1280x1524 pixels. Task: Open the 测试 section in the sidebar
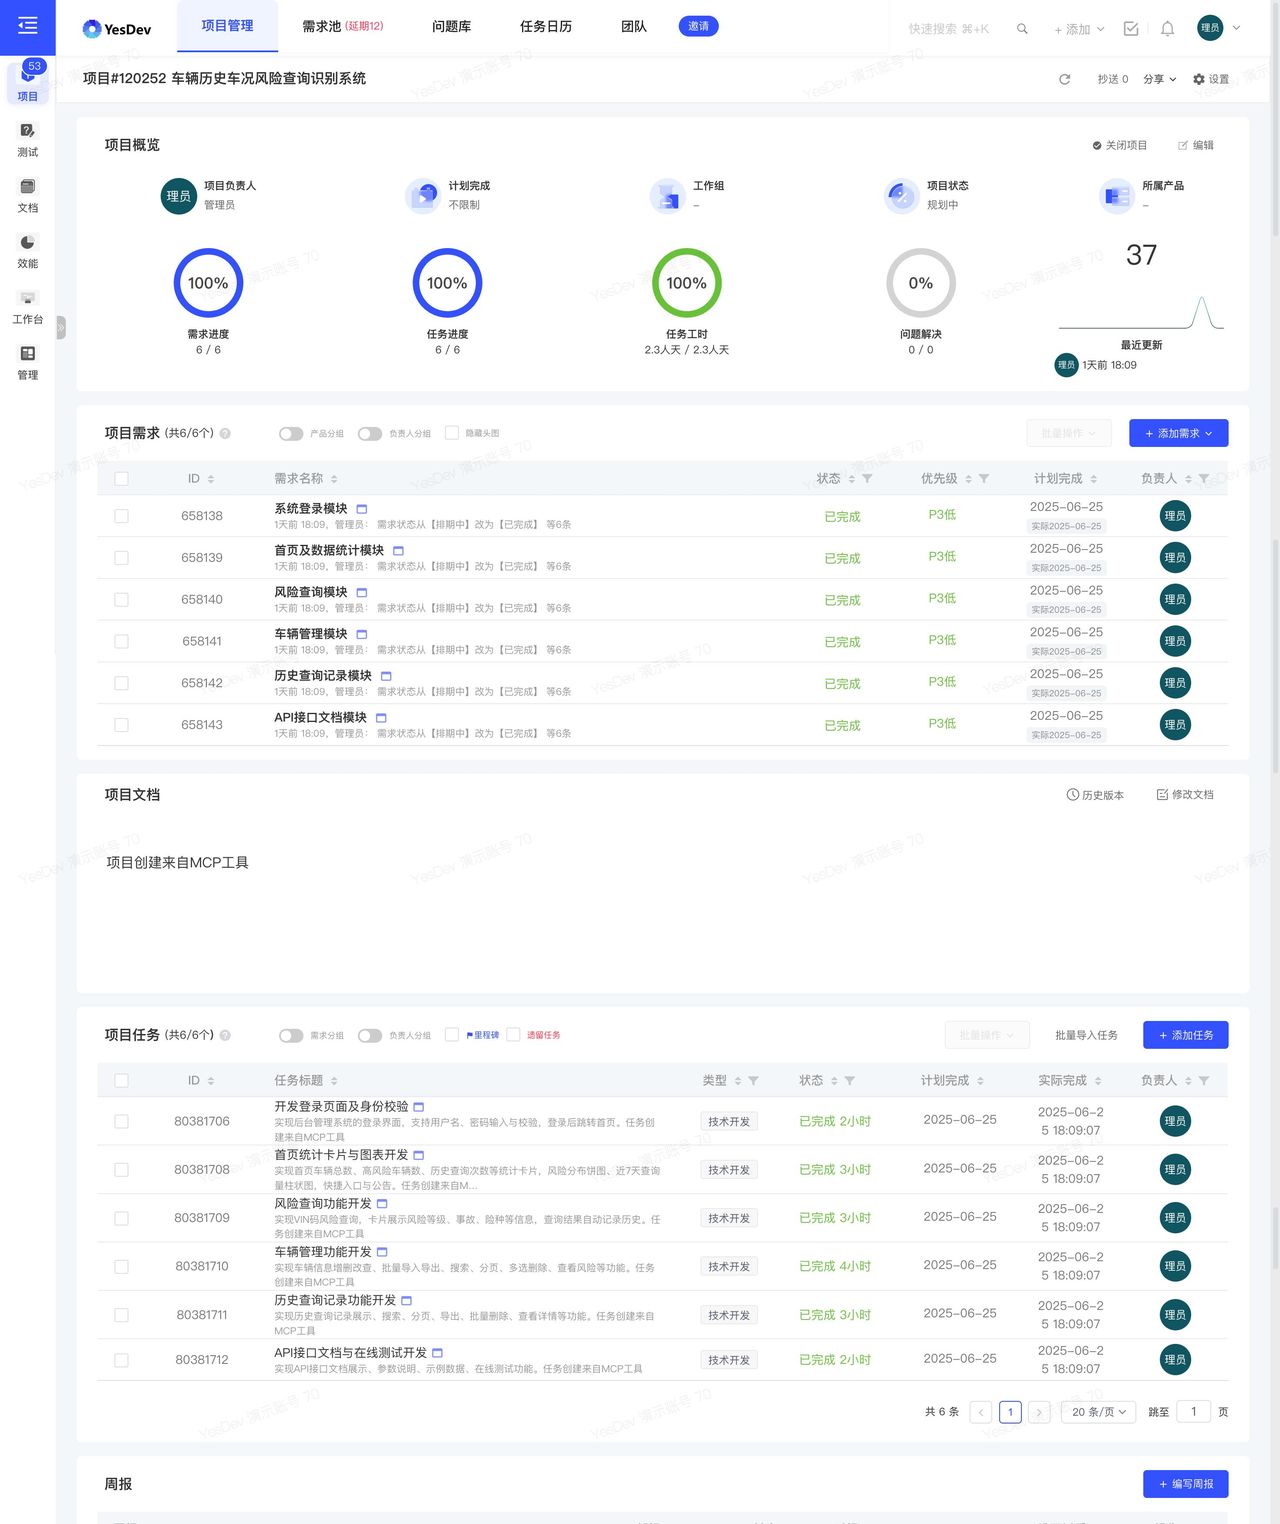pos(27,139)
